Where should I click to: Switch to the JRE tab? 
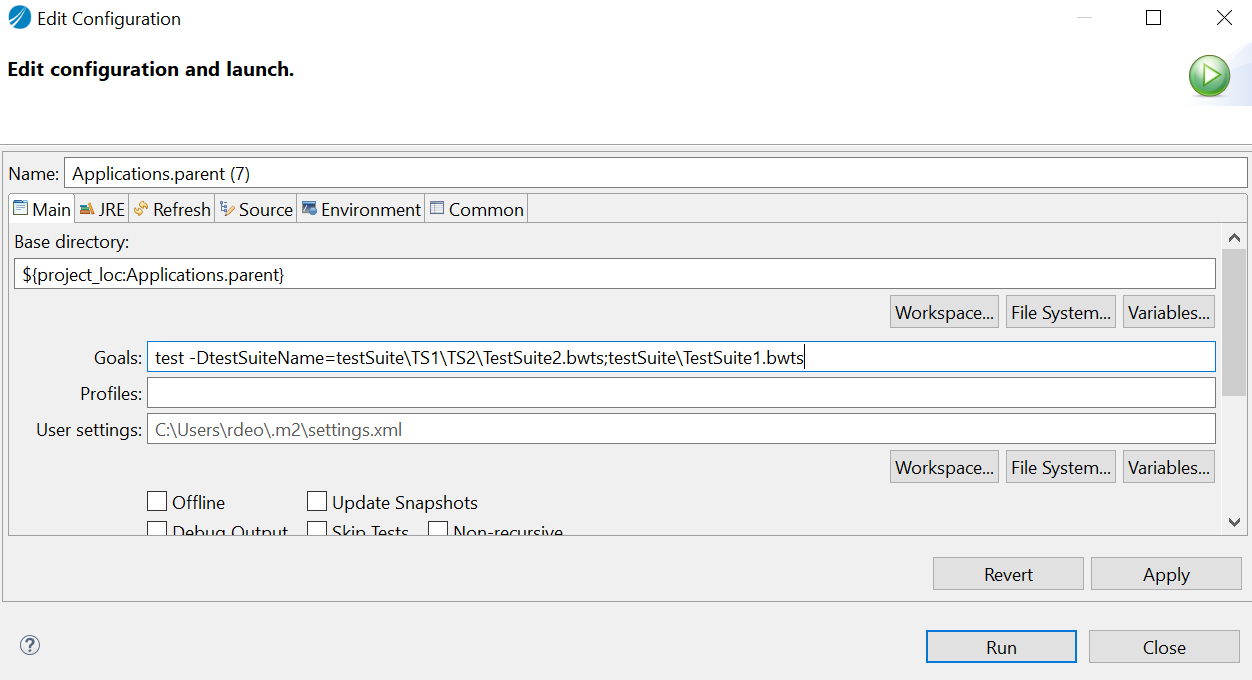point(102,209)
